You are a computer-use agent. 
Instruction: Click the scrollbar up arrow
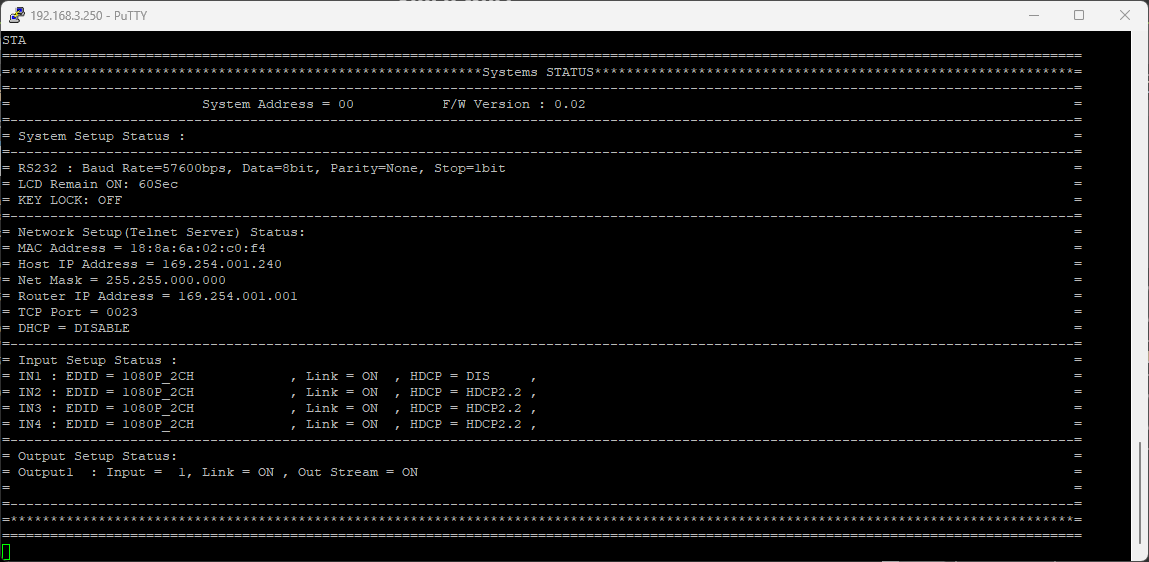[1140, 39]
